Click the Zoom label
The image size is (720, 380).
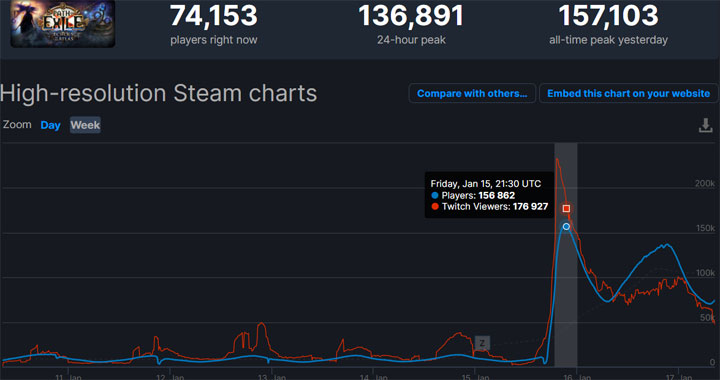(17, 124)
